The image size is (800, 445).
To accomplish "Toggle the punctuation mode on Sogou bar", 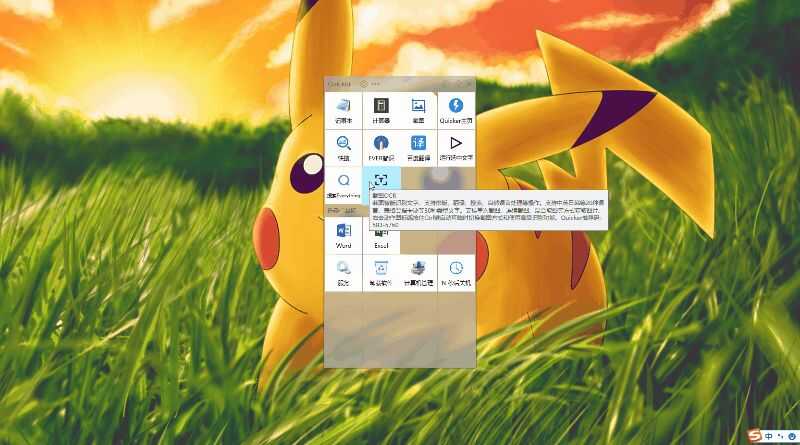I will 781,436.
